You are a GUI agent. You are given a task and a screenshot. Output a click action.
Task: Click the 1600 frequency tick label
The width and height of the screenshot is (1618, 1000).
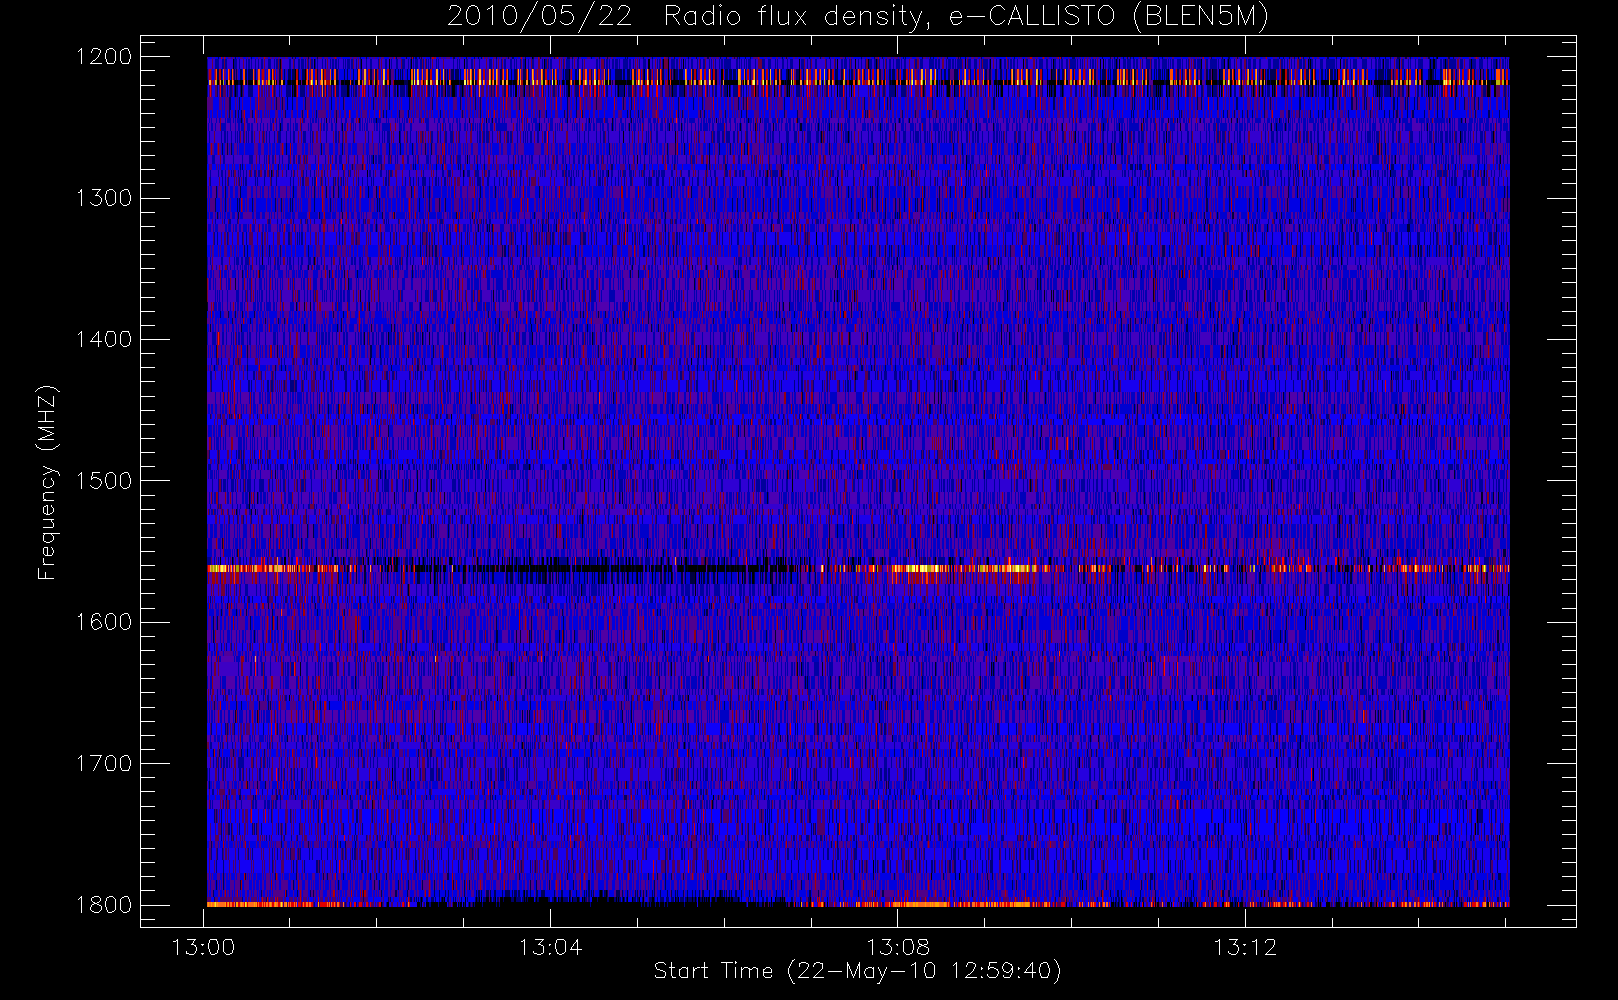click(x=104, y=622)
